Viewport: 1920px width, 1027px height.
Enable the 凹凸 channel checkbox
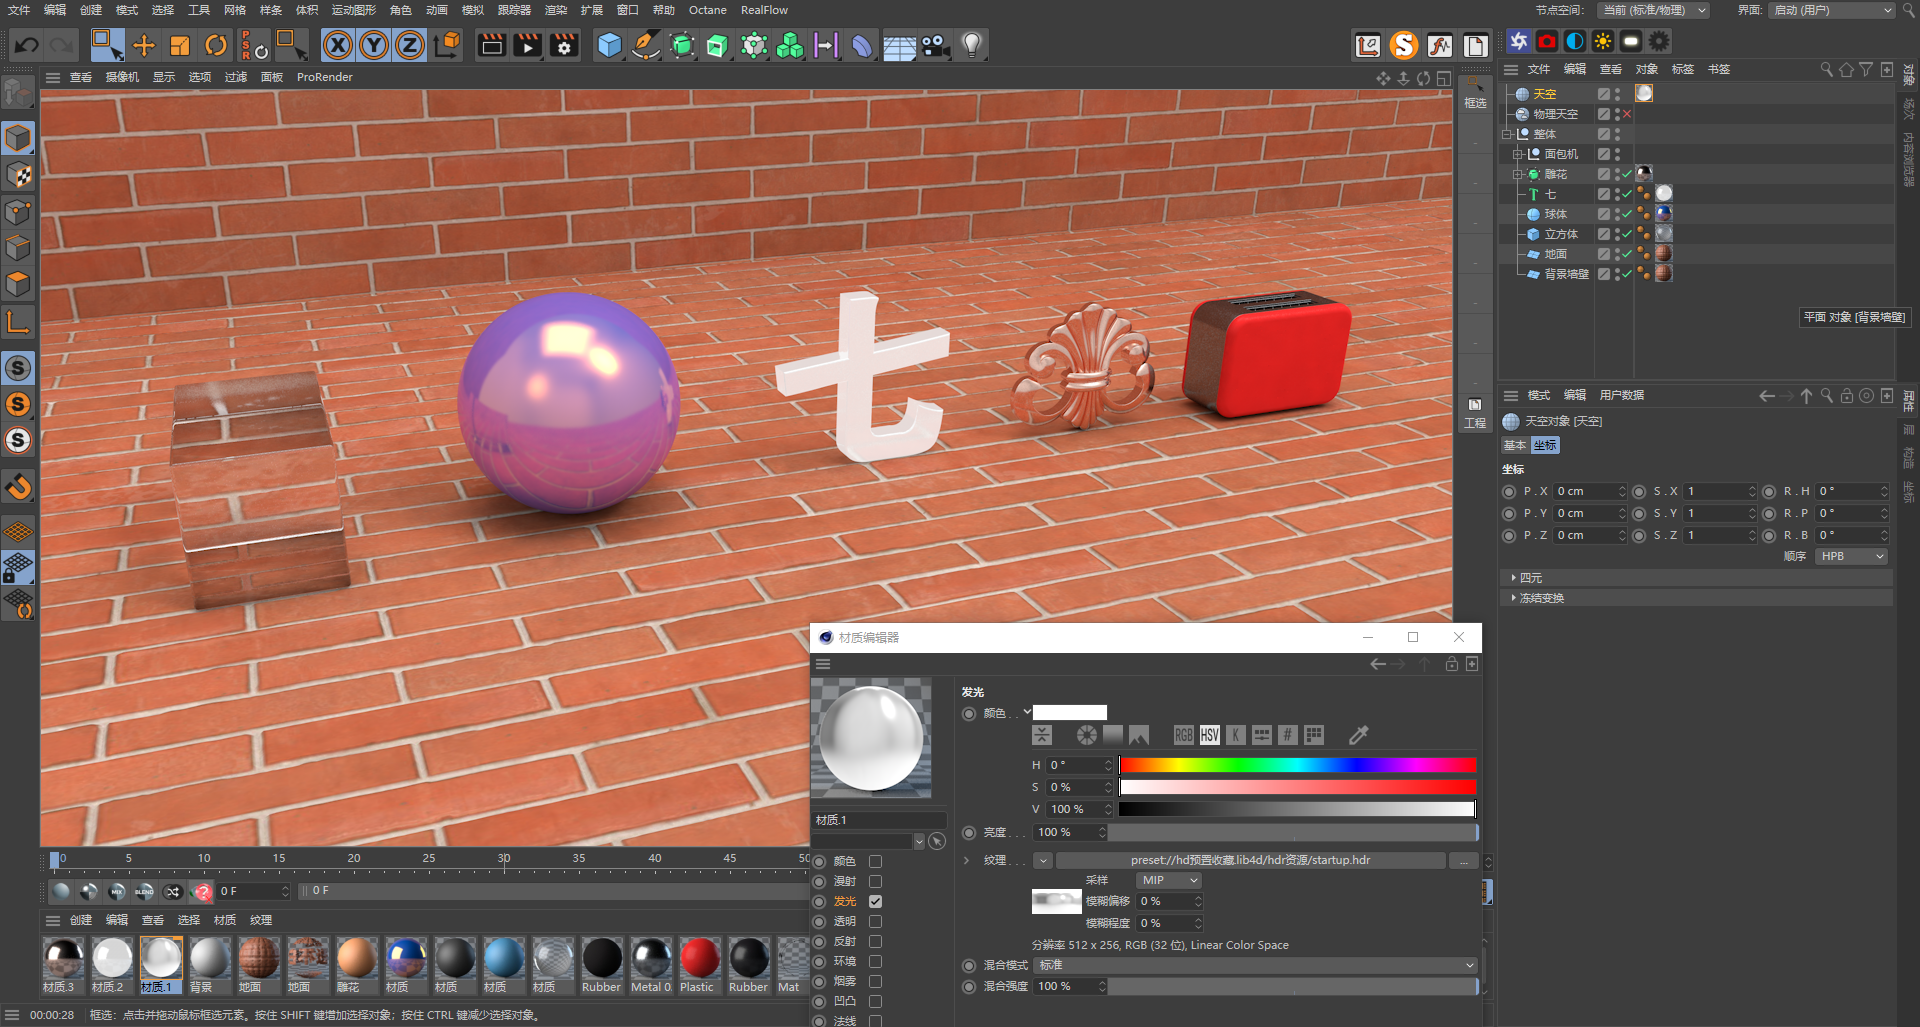(x=875, y=1001)
